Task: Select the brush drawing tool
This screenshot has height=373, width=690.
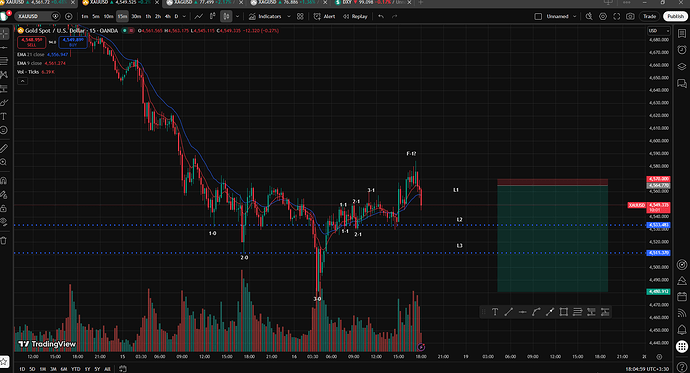Action: click(x=4, y=102)
